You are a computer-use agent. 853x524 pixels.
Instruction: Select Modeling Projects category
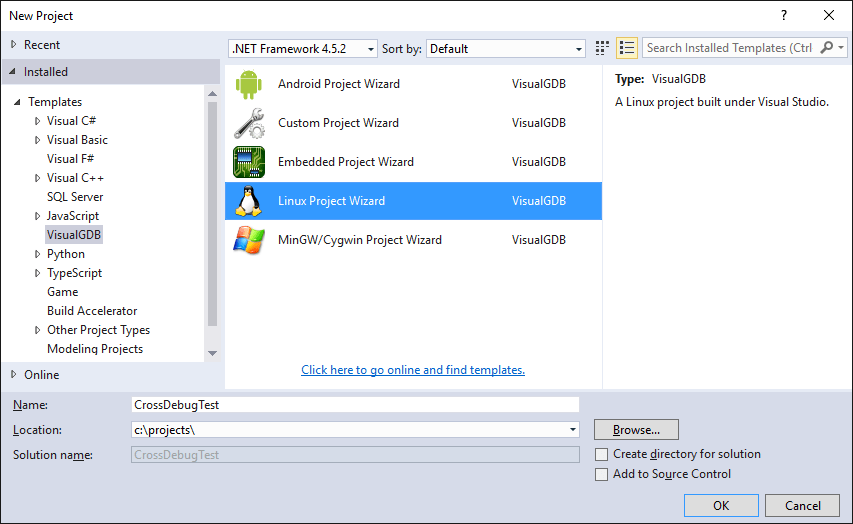[95, 349]
